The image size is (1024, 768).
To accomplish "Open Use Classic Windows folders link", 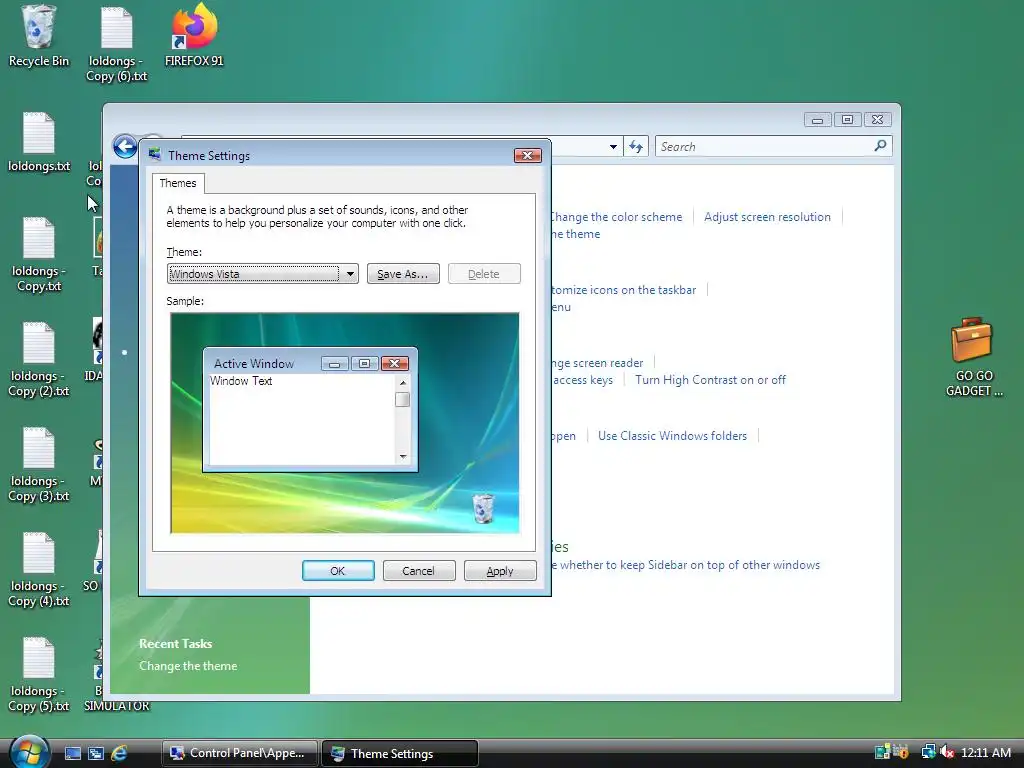I will (x=672, y=436).
